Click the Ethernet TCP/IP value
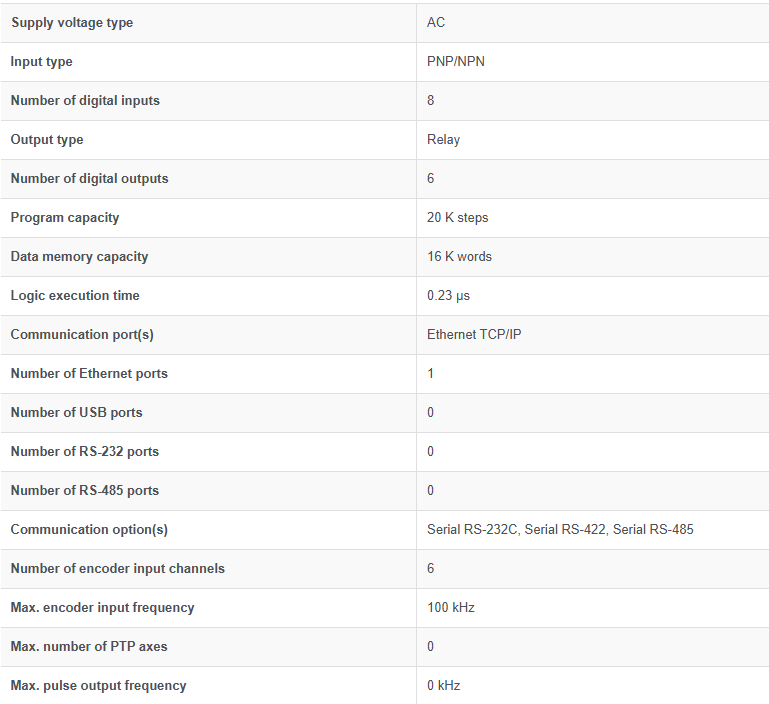Viewport: 769px width, 704px height. pos(474,335)
